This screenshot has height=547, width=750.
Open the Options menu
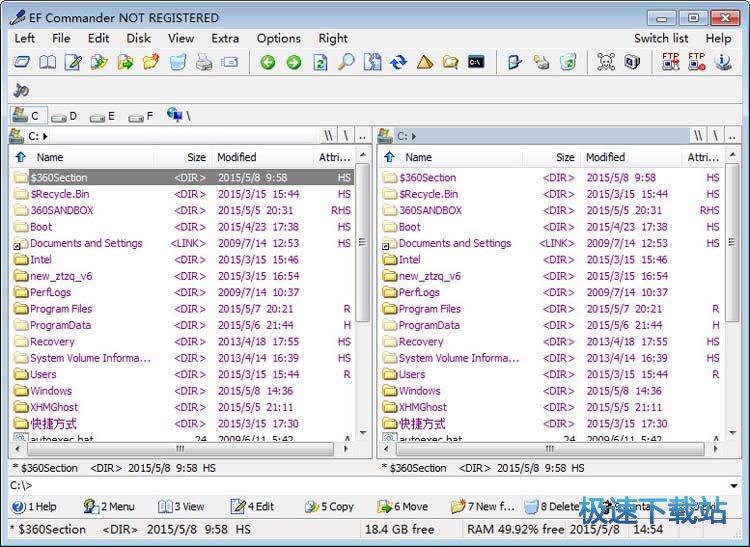pos(278,38)
